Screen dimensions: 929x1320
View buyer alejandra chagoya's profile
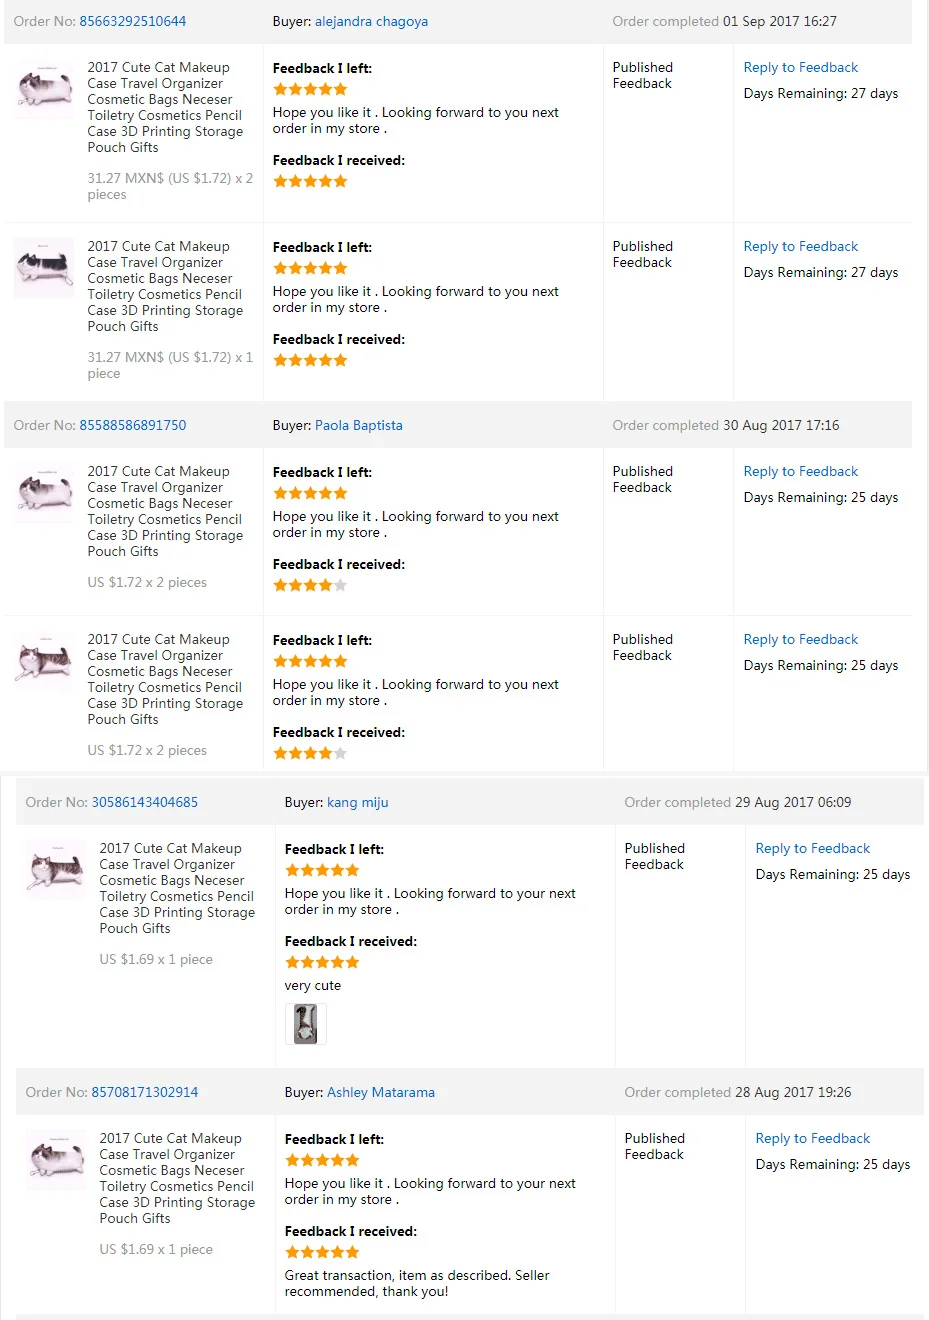tap(371, 21)
